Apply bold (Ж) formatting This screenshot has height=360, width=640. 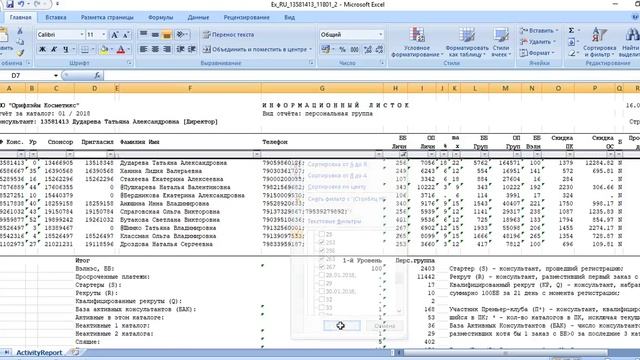click(42, 49)
